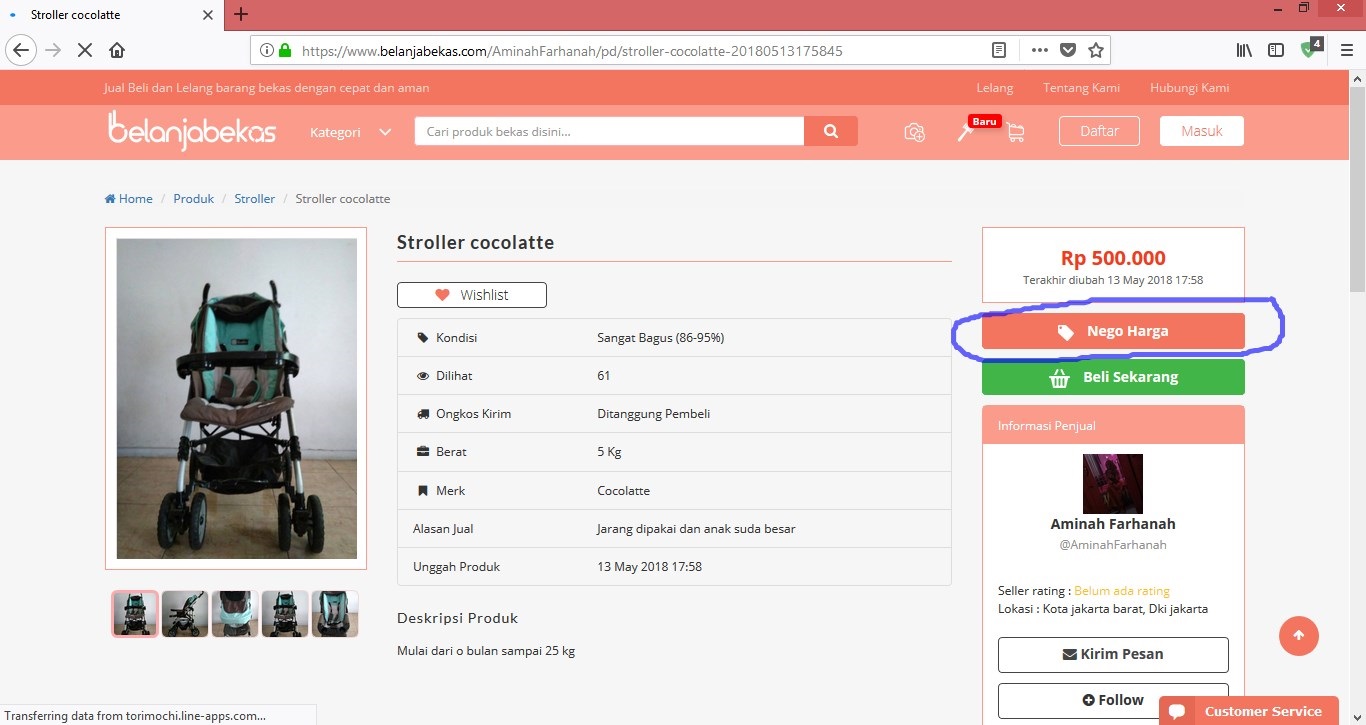Open the auction hammer icon marked Baru
Screen dimensions: 1366x725
coord(966,132)
